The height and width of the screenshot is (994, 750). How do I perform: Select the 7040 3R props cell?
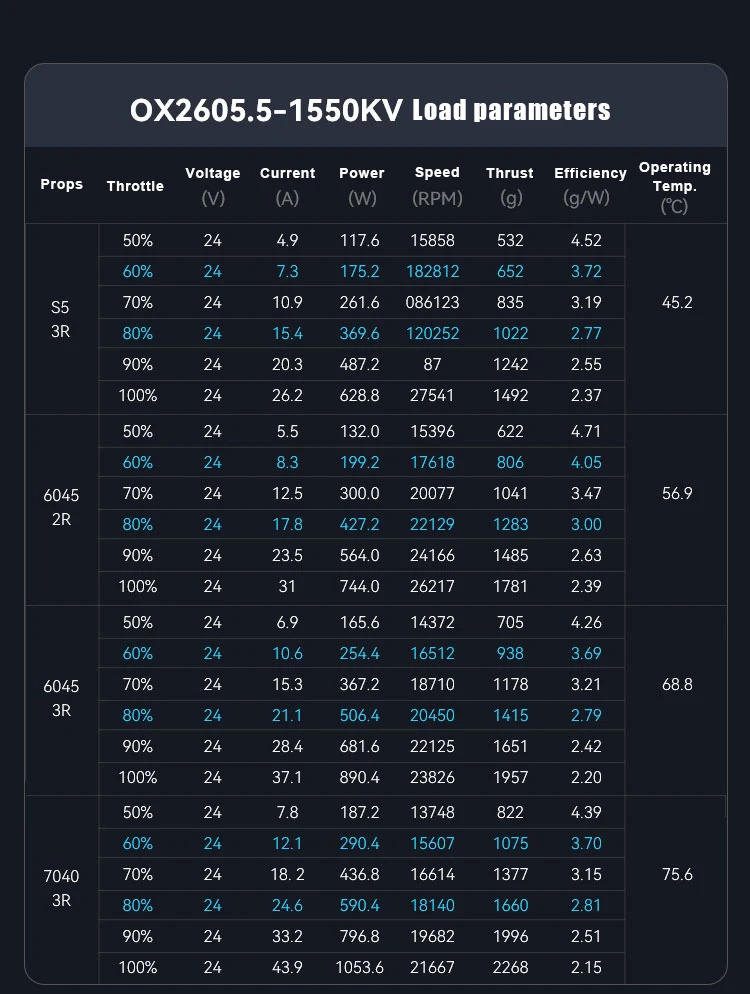62,888
